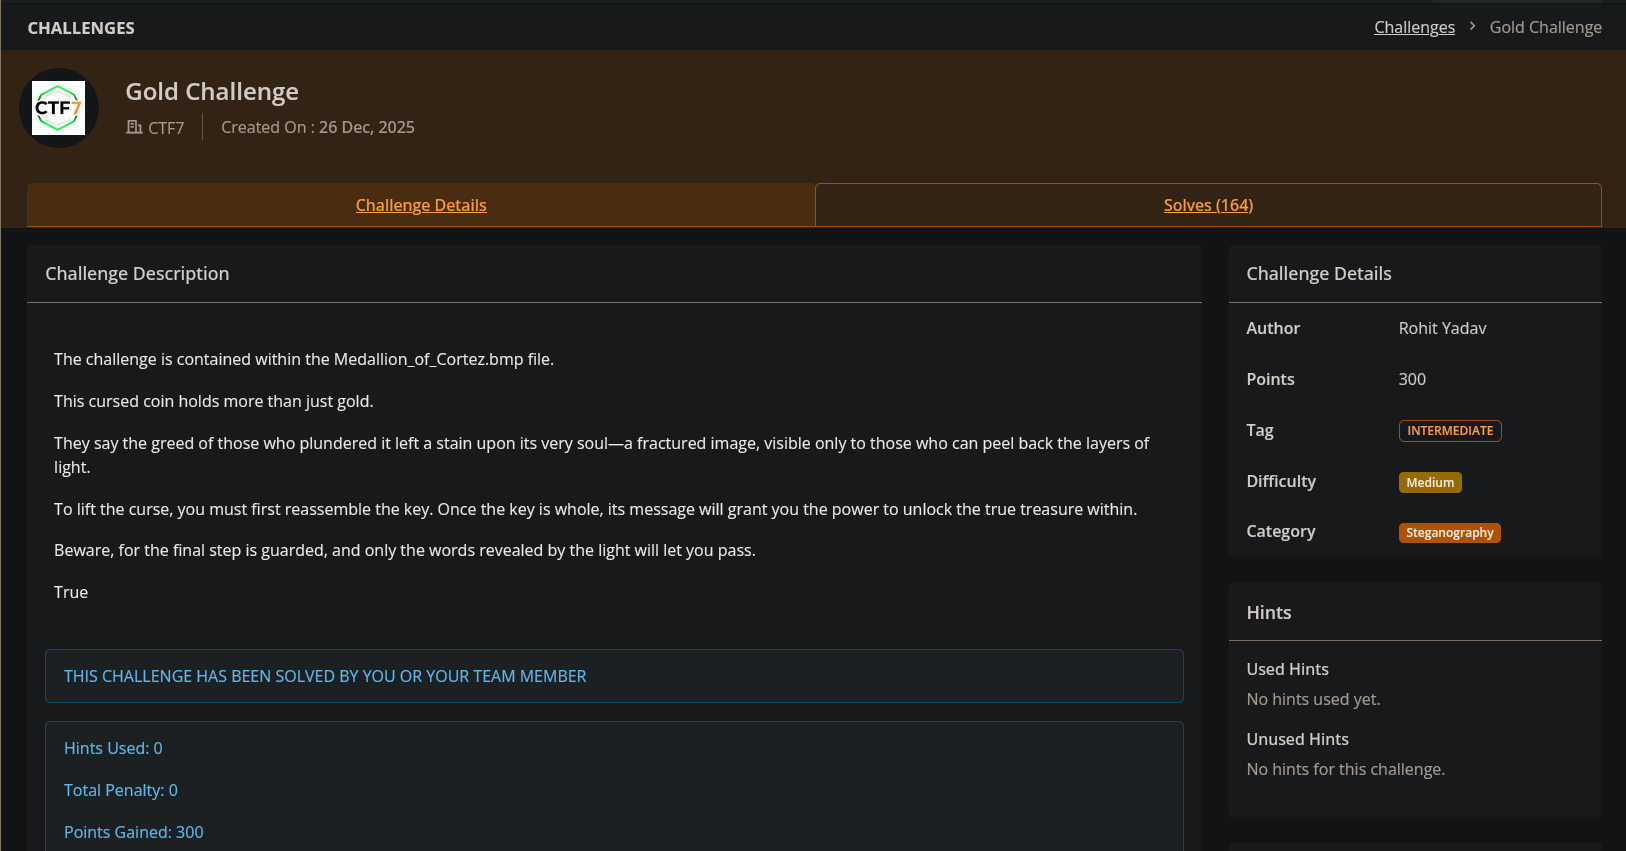Viewport: 1626px width, 851px height.
Task: Click Gold Challenge breadcrumb text
Action: 1545,27
